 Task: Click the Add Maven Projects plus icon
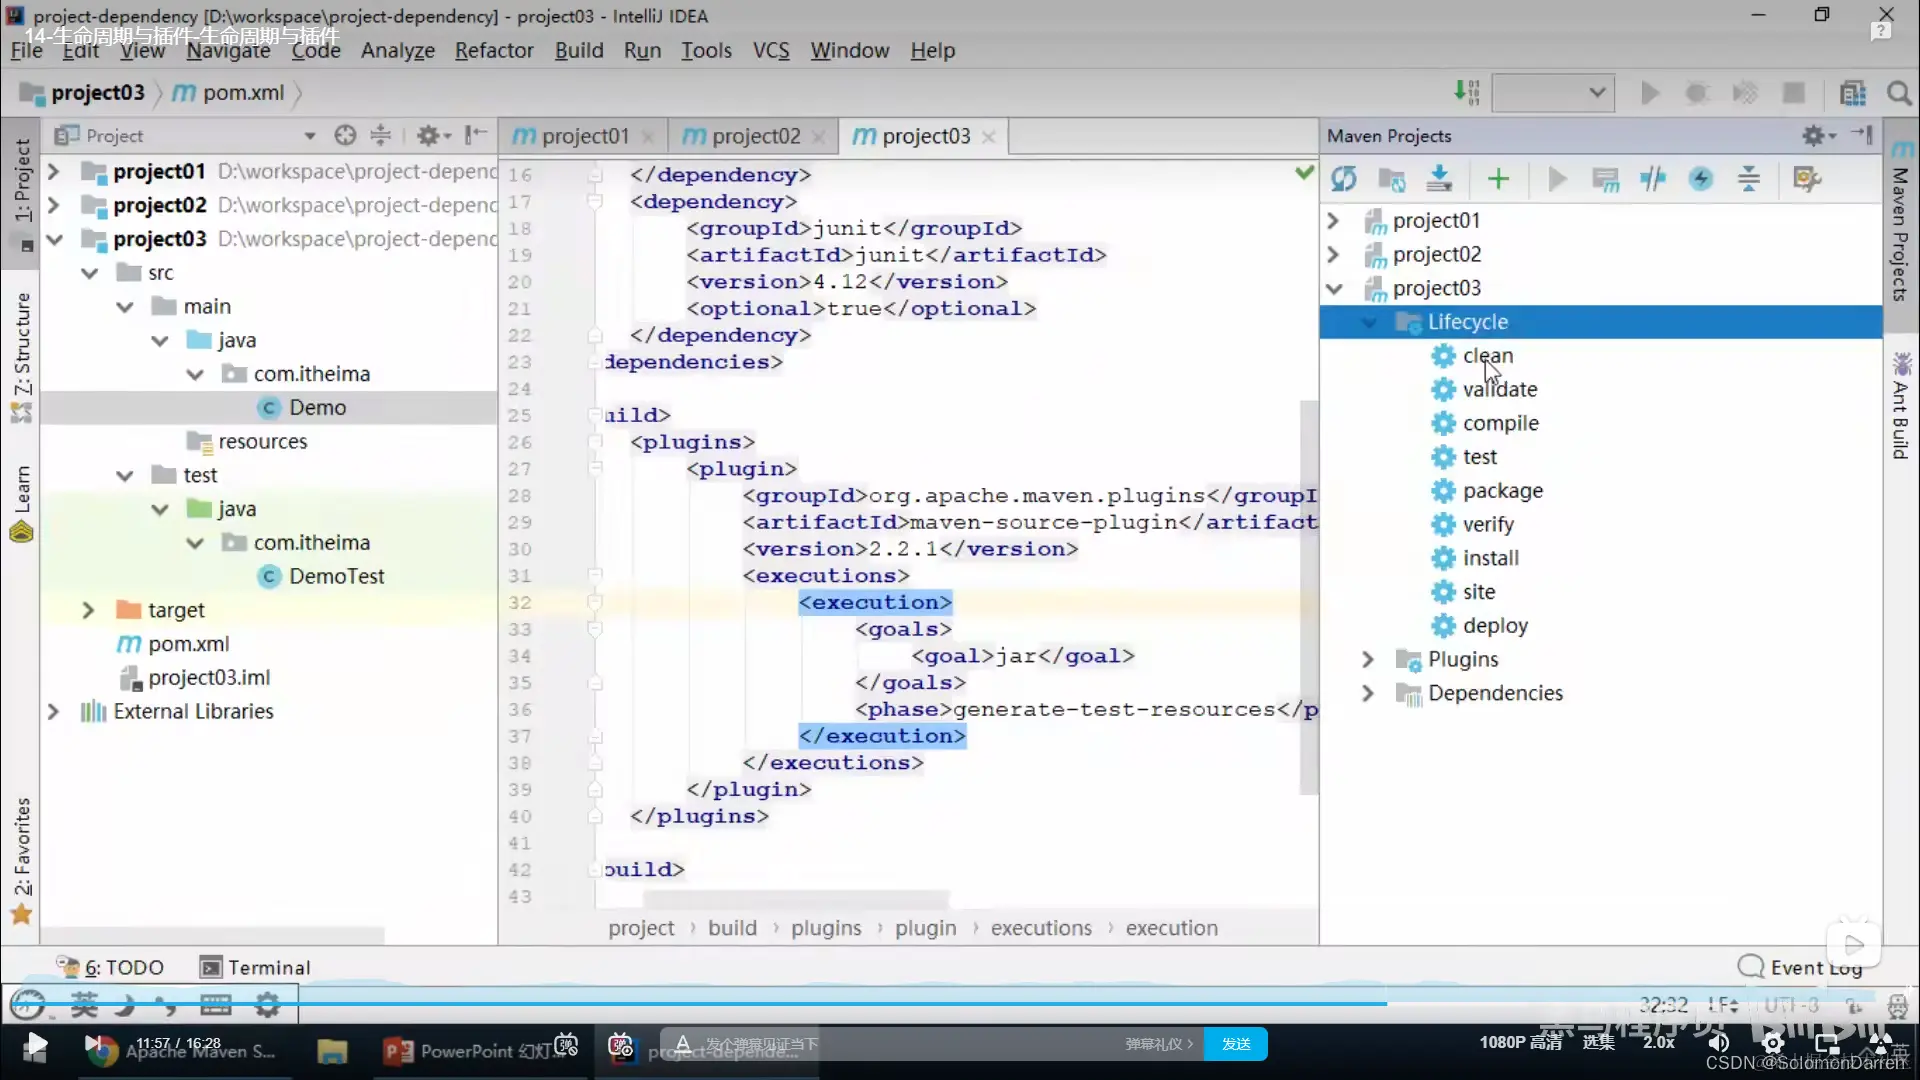[x=1498, y=179]
